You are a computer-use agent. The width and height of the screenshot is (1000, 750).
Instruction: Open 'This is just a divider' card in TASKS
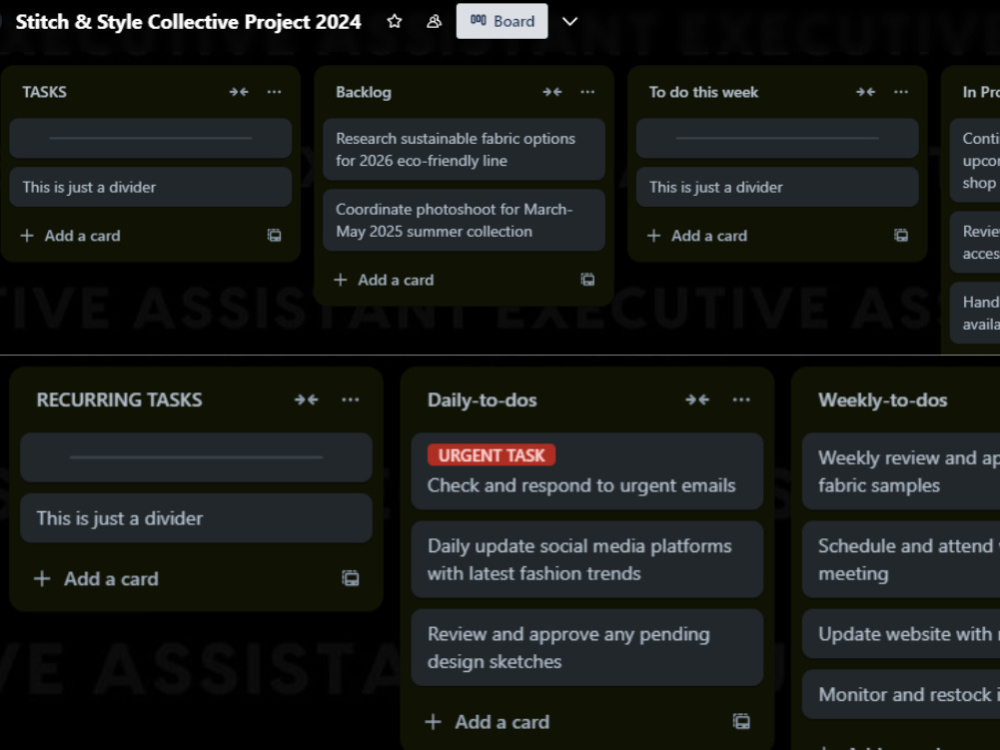point(151,187)
